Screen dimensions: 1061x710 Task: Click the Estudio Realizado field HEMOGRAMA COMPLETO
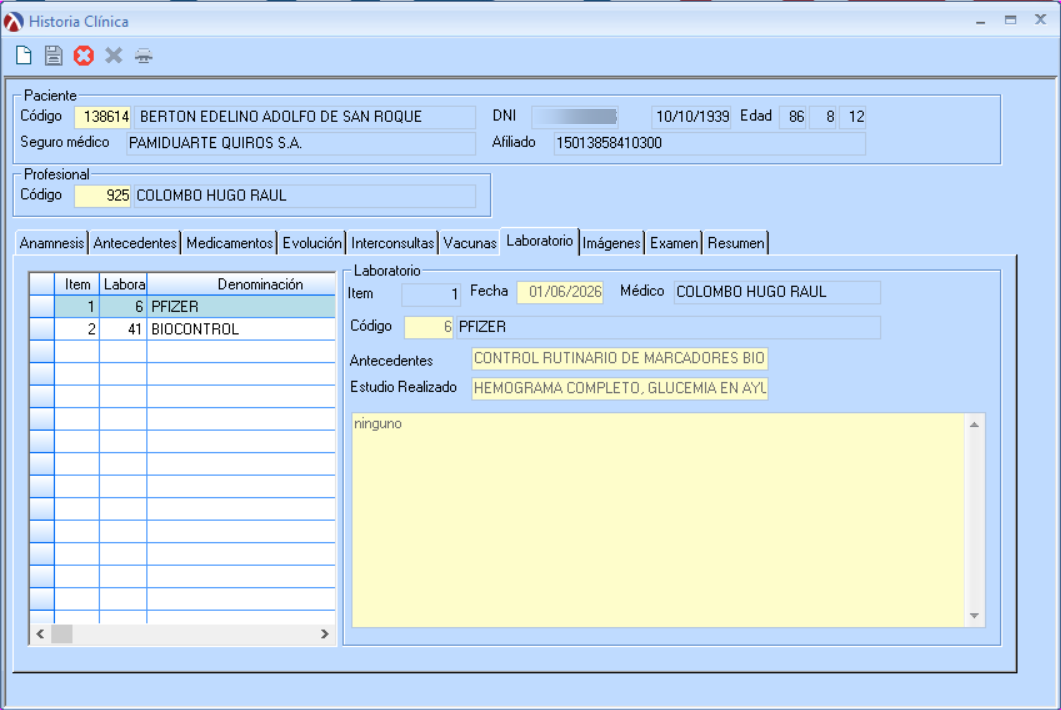point(620,389)
